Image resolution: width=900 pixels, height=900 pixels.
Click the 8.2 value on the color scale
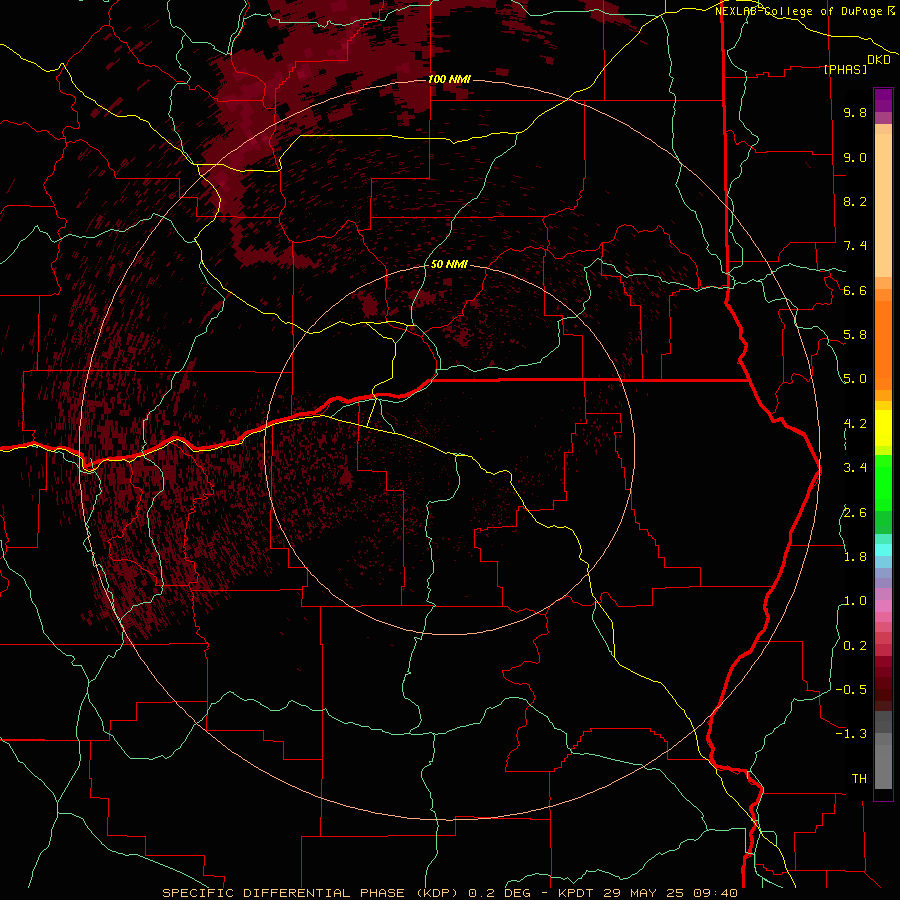[x=855, y=201]
